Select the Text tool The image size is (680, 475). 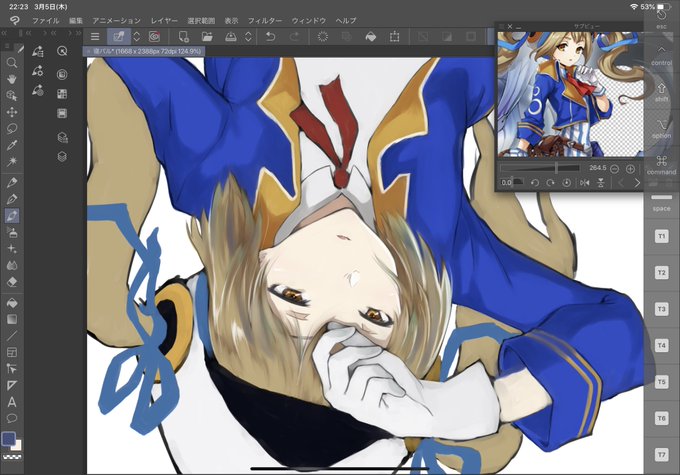pos(12,402)
